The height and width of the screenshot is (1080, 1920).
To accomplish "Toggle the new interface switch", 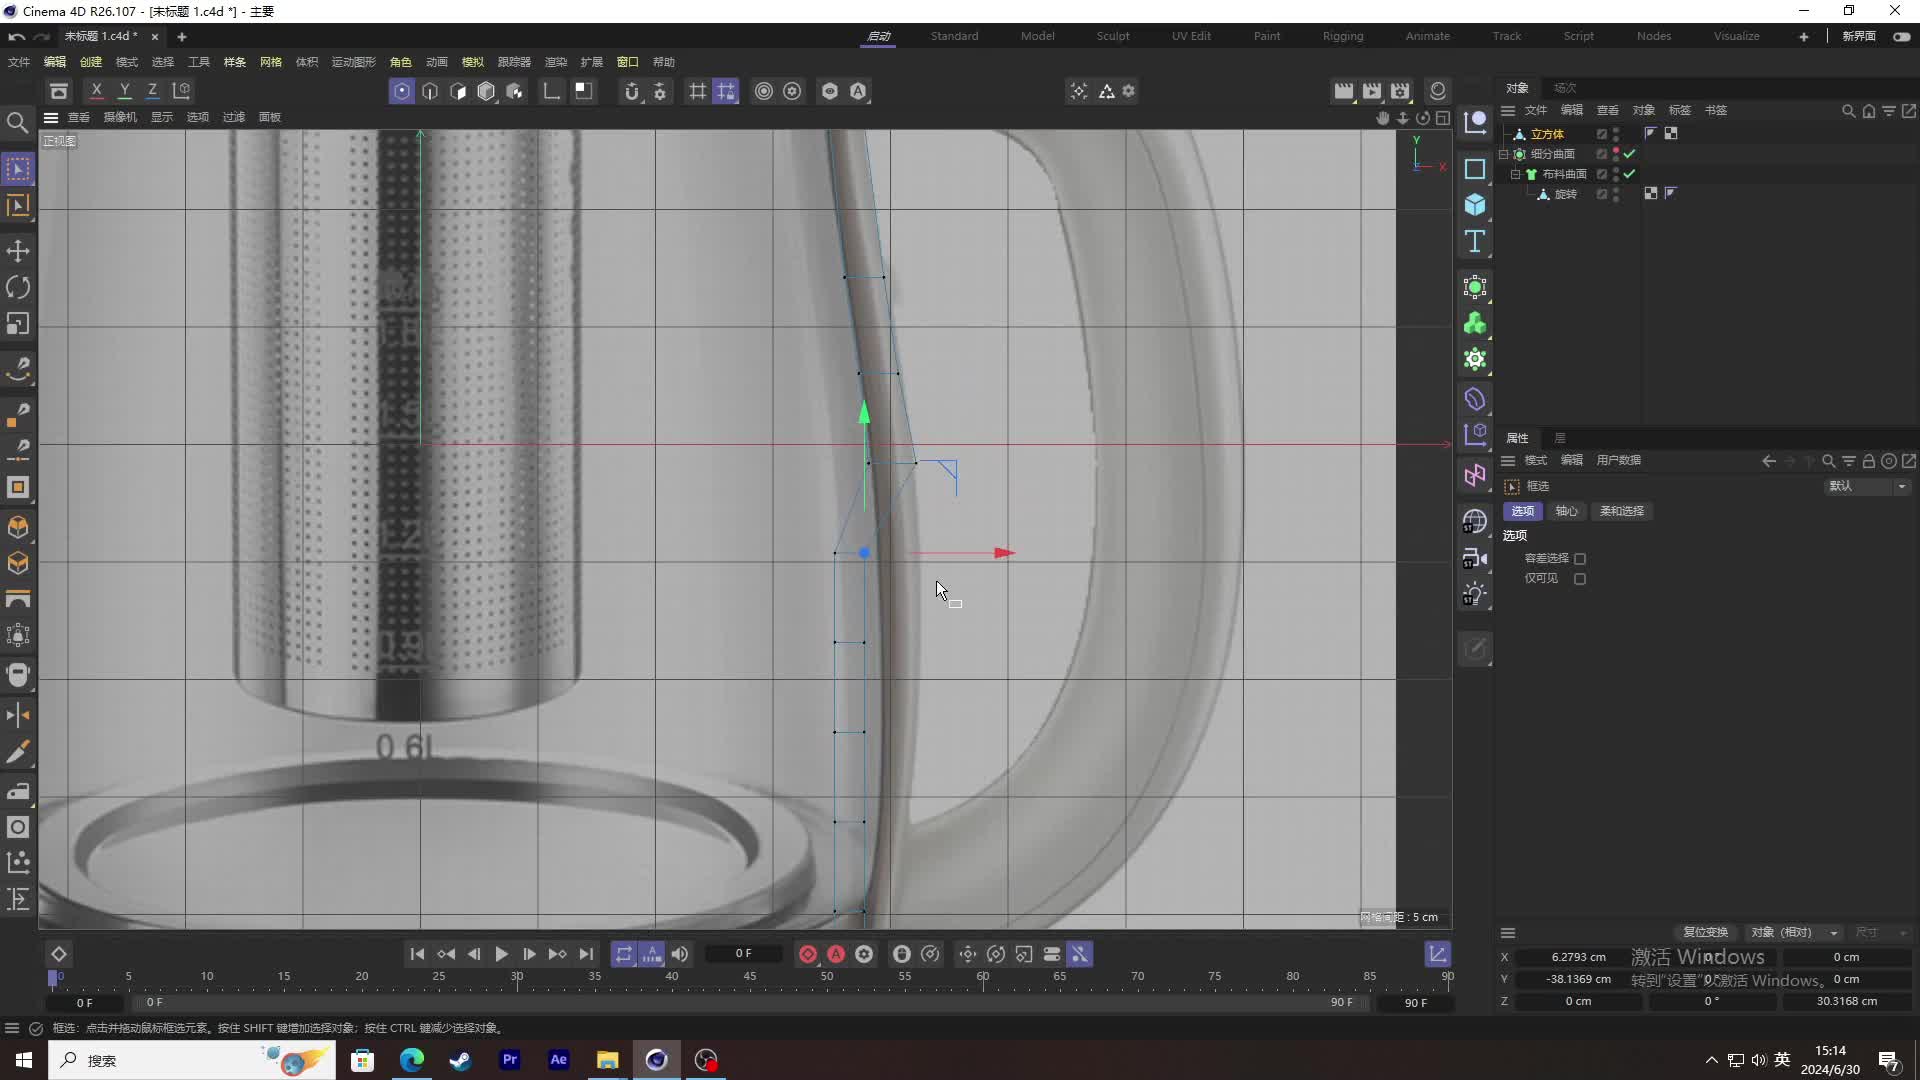I will tap(1901, 36).
